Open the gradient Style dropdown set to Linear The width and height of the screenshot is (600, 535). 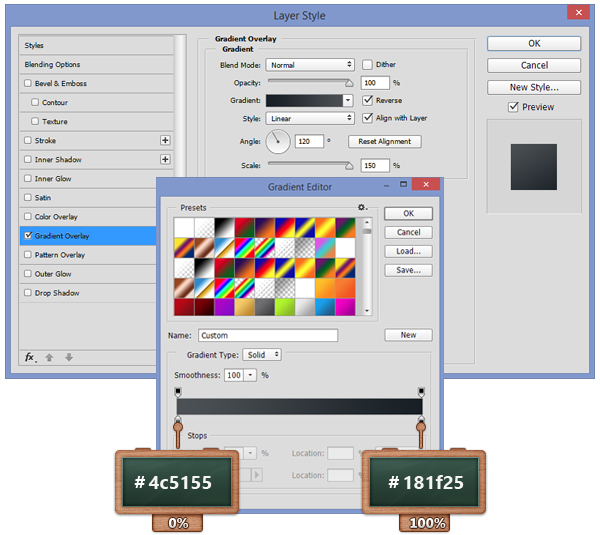tap(310, 119)
